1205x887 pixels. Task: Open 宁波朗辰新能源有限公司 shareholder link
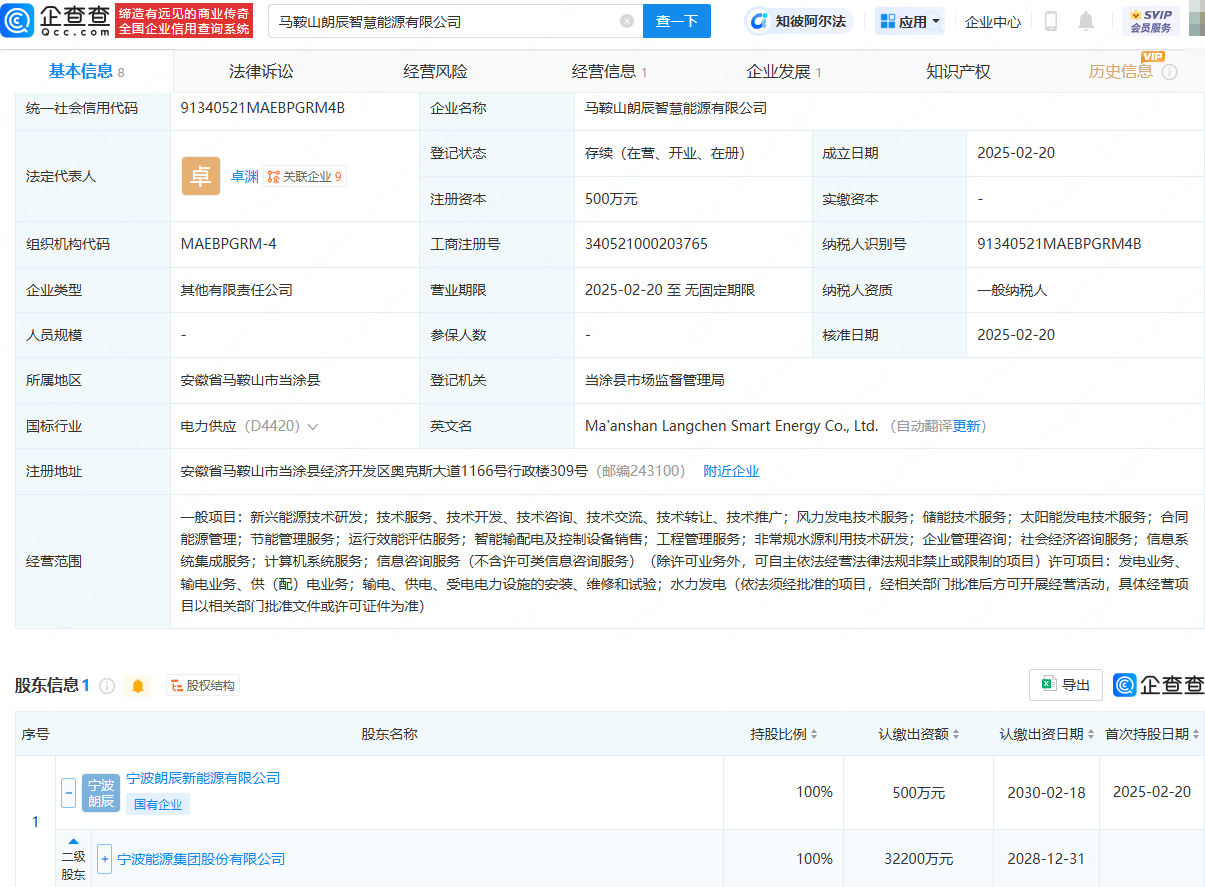point(203,778)
